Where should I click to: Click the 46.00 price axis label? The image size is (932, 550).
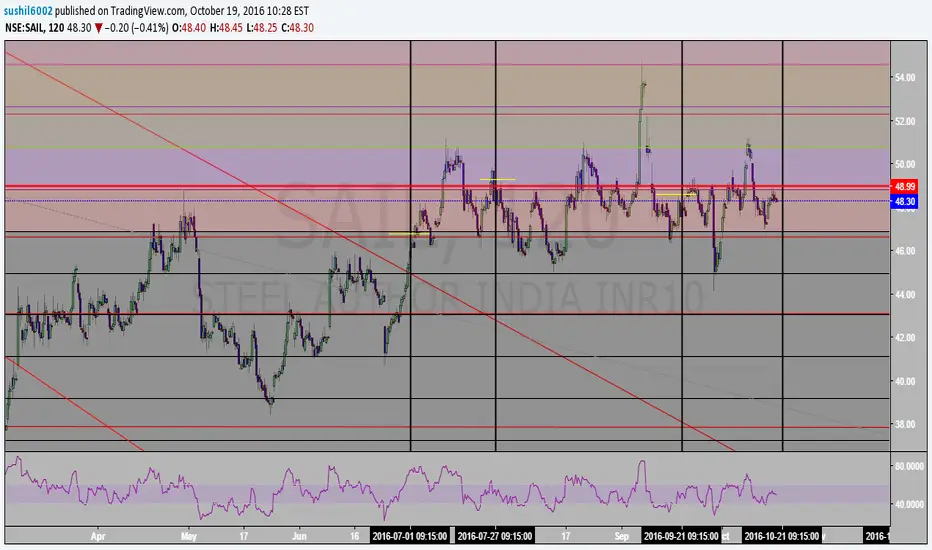point(905,251)
